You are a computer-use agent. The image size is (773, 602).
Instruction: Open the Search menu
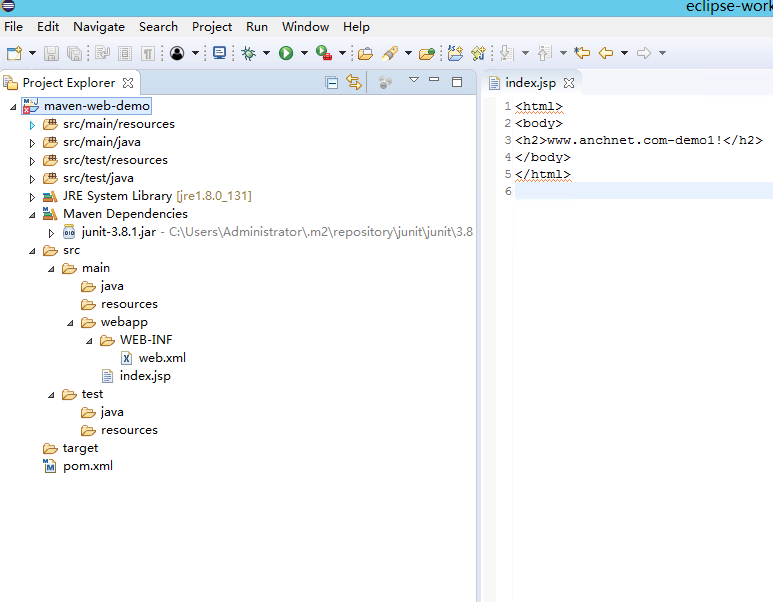coord(158,27)
